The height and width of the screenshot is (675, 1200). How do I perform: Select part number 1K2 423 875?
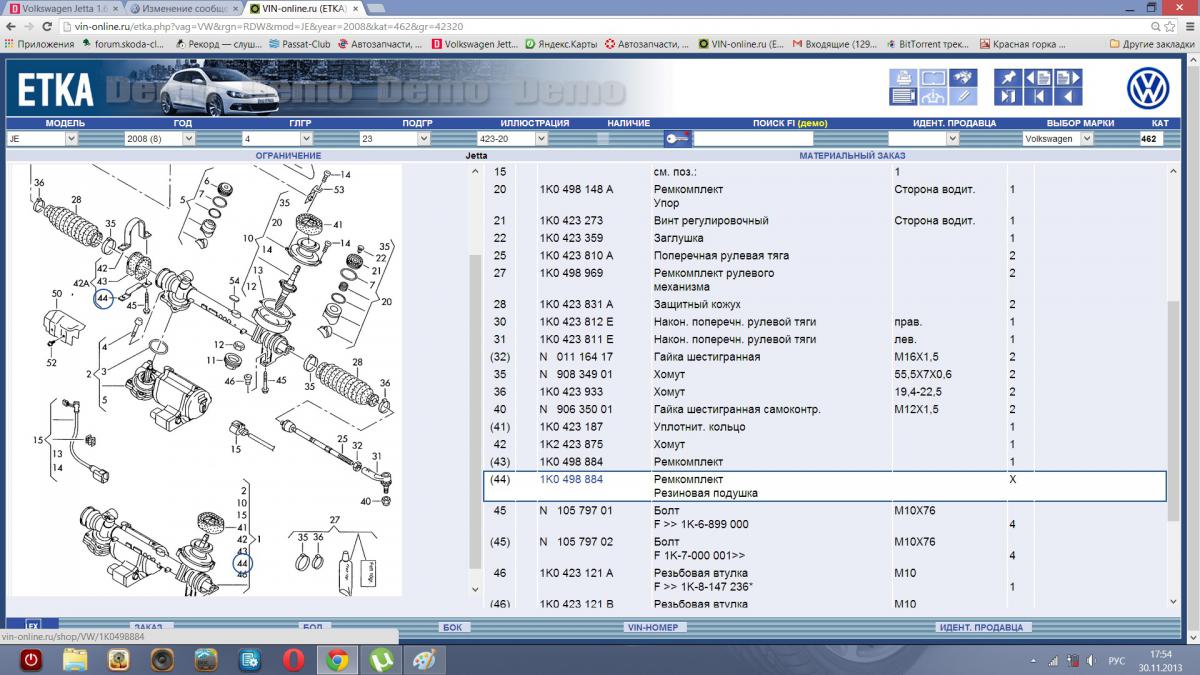(571, 444)
